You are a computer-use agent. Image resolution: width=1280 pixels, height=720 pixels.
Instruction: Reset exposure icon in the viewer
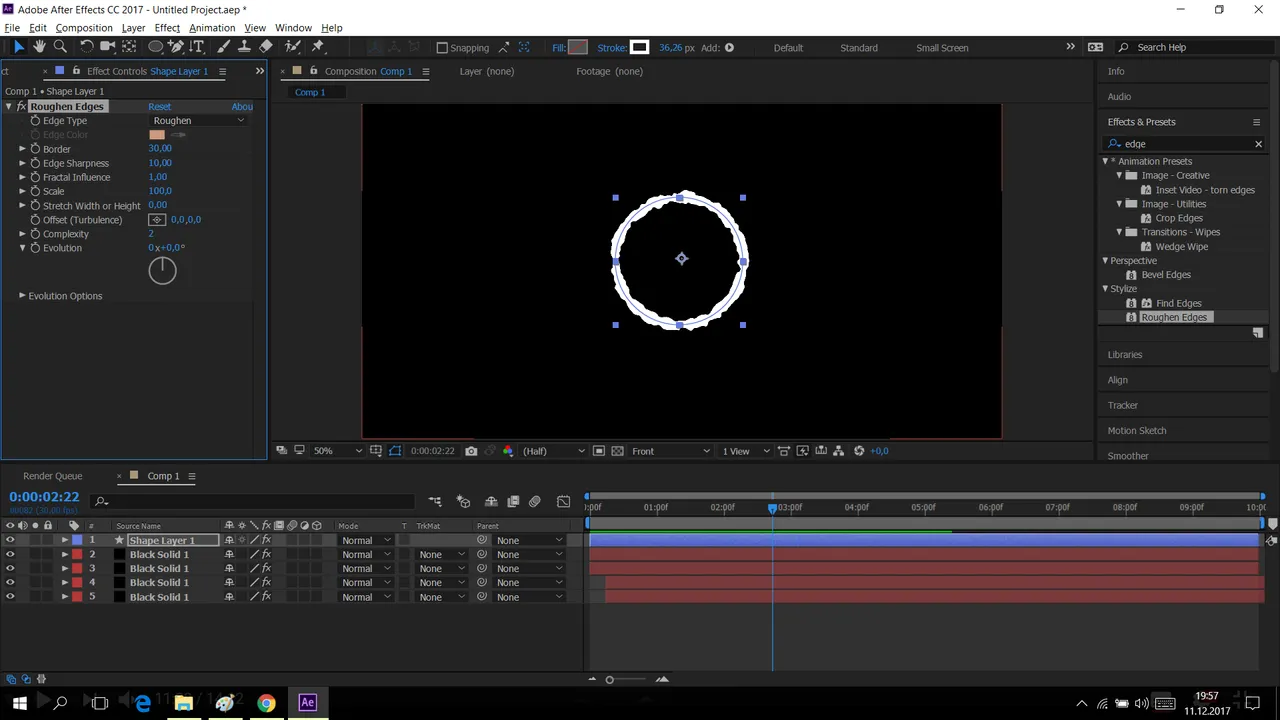point(859,451)
